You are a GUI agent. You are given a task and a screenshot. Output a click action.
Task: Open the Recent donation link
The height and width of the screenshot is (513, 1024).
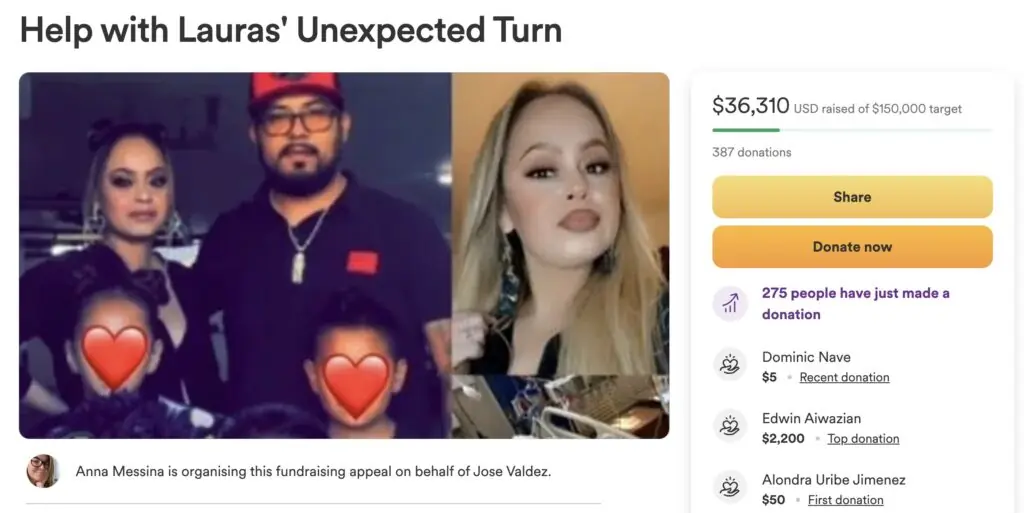pyautogui.click(x=844, y=377)
